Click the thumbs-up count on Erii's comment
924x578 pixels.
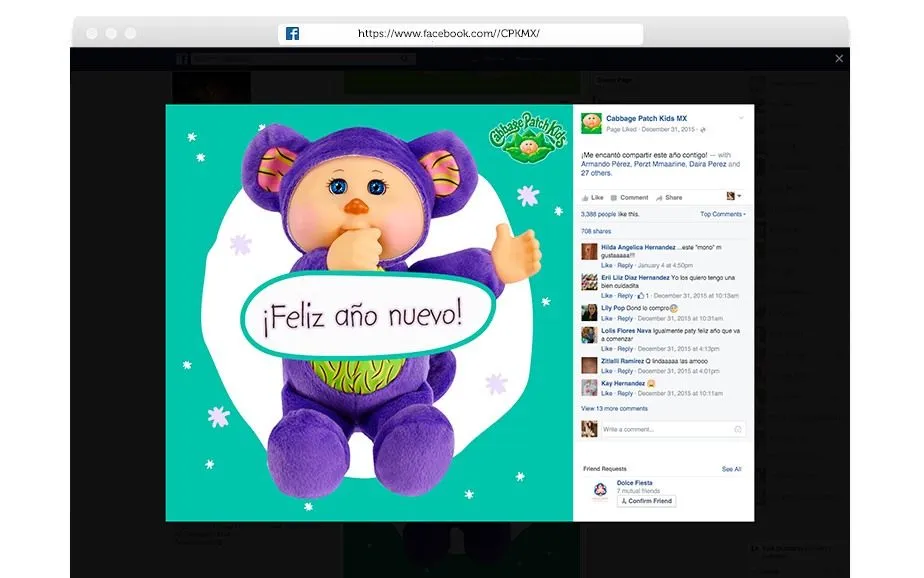tap(643, 296)
